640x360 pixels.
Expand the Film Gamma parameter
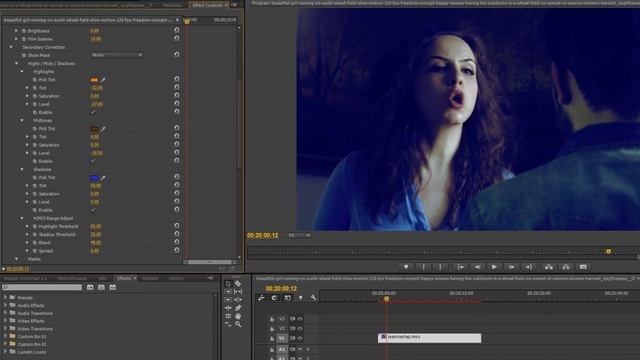click(x=16, y=39)
